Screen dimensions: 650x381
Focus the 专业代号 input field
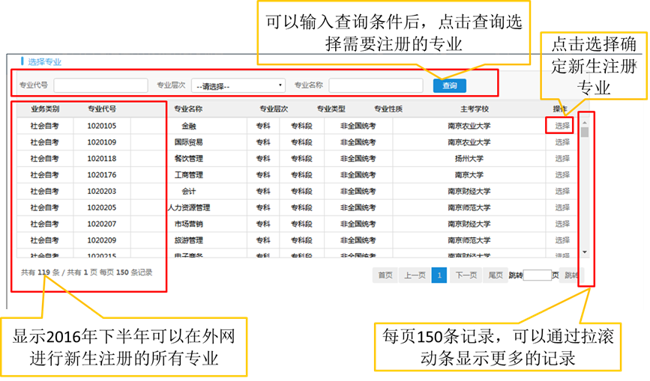click(x=101, y=85)
